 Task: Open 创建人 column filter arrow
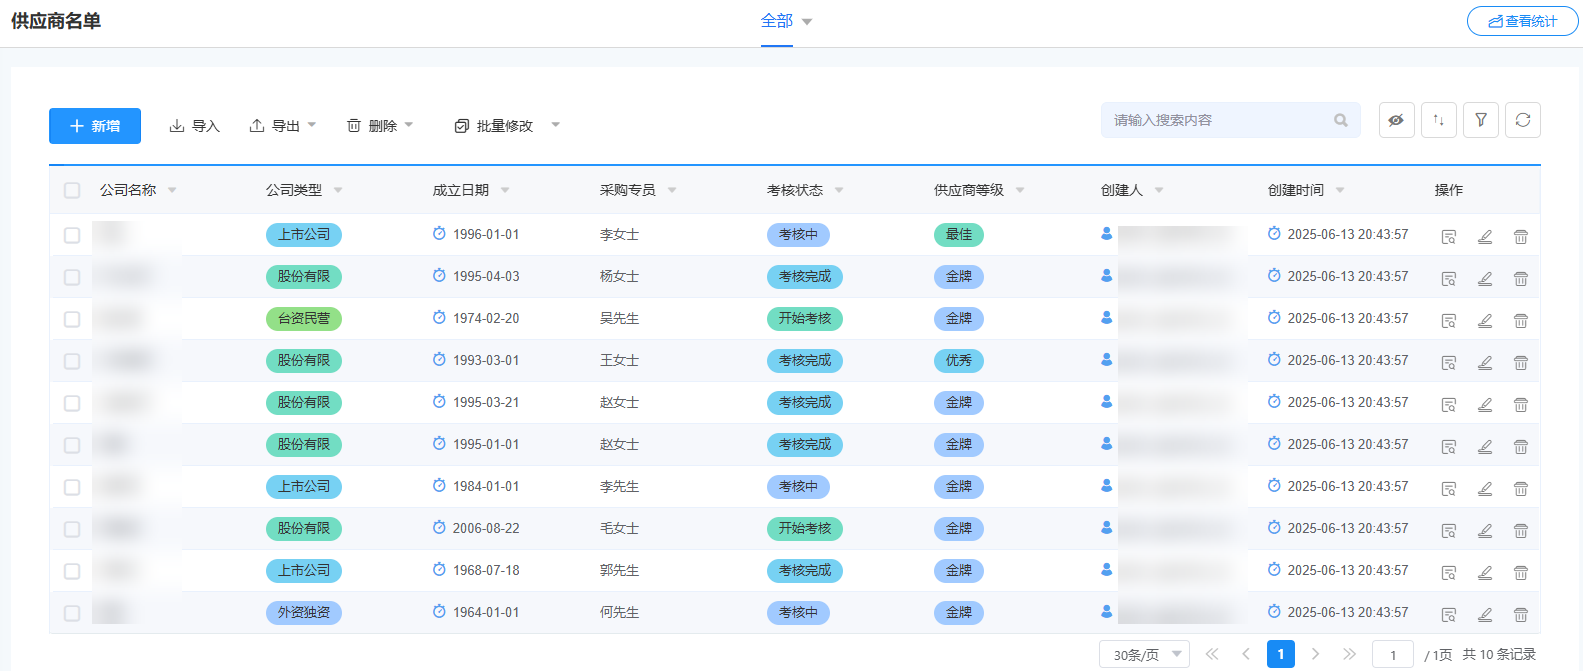click(1159, 190)
